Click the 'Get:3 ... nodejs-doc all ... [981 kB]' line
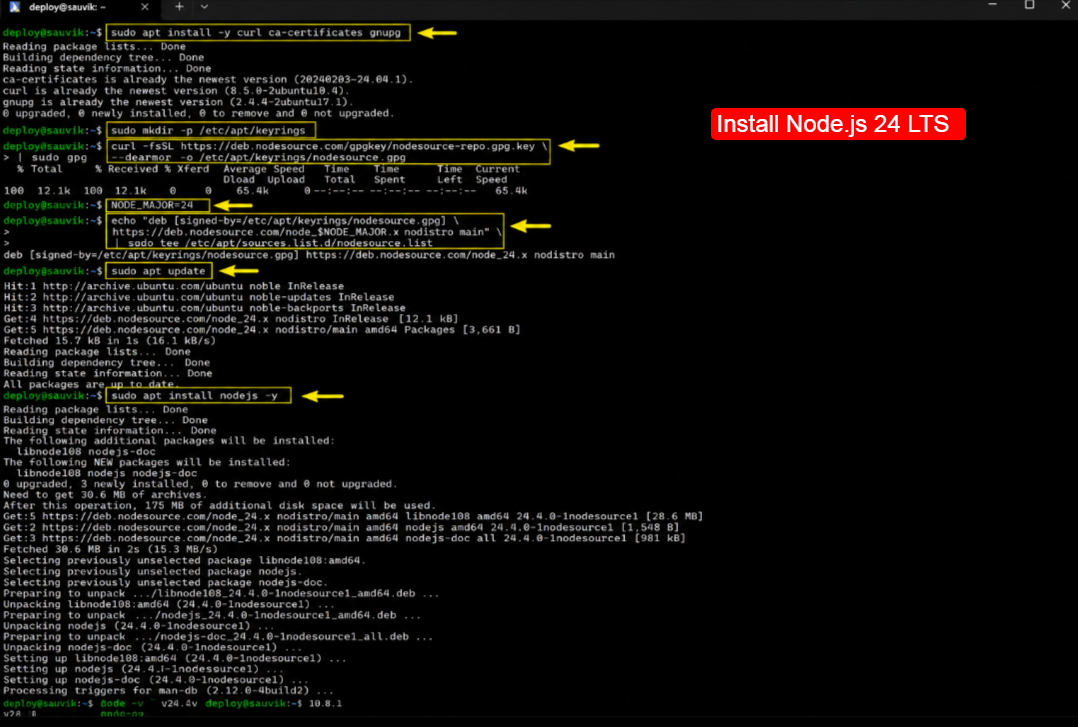Screen dimensions: 1078x727 tap(344, 539)
